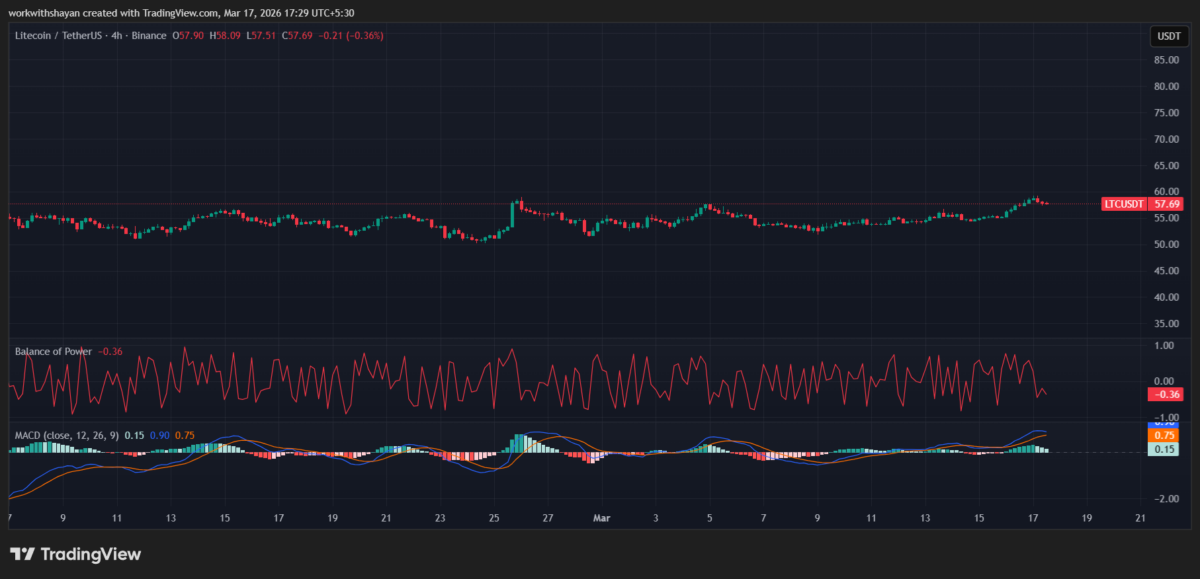Screen dimensions: 1200x579
Task: Click the 60.00 level on price scale
Action: [1164, 191]
